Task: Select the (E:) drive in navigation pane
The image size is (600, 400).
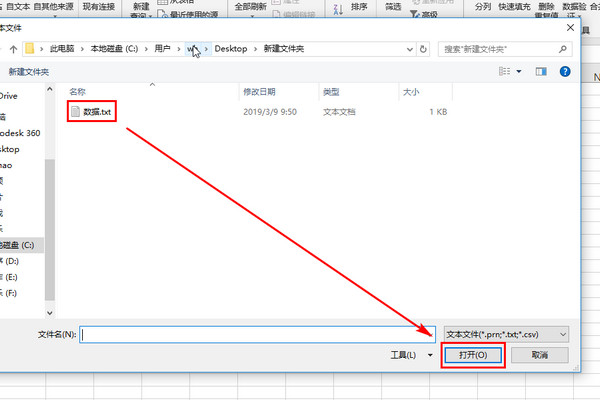Action: pos(10,277)
